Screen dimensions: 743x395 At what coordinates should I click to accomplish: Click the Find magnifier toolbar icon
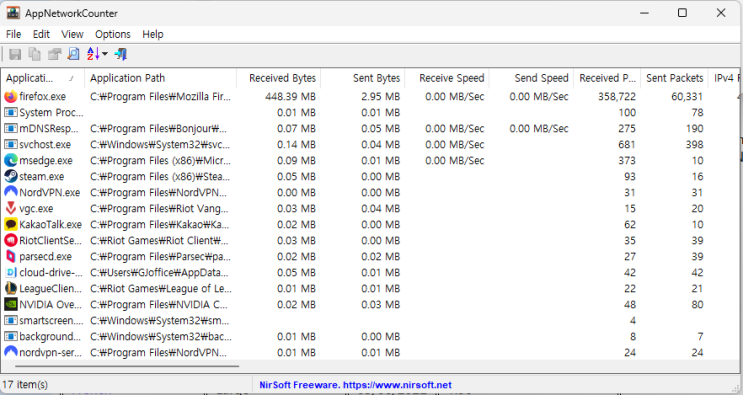coord(73,54)
